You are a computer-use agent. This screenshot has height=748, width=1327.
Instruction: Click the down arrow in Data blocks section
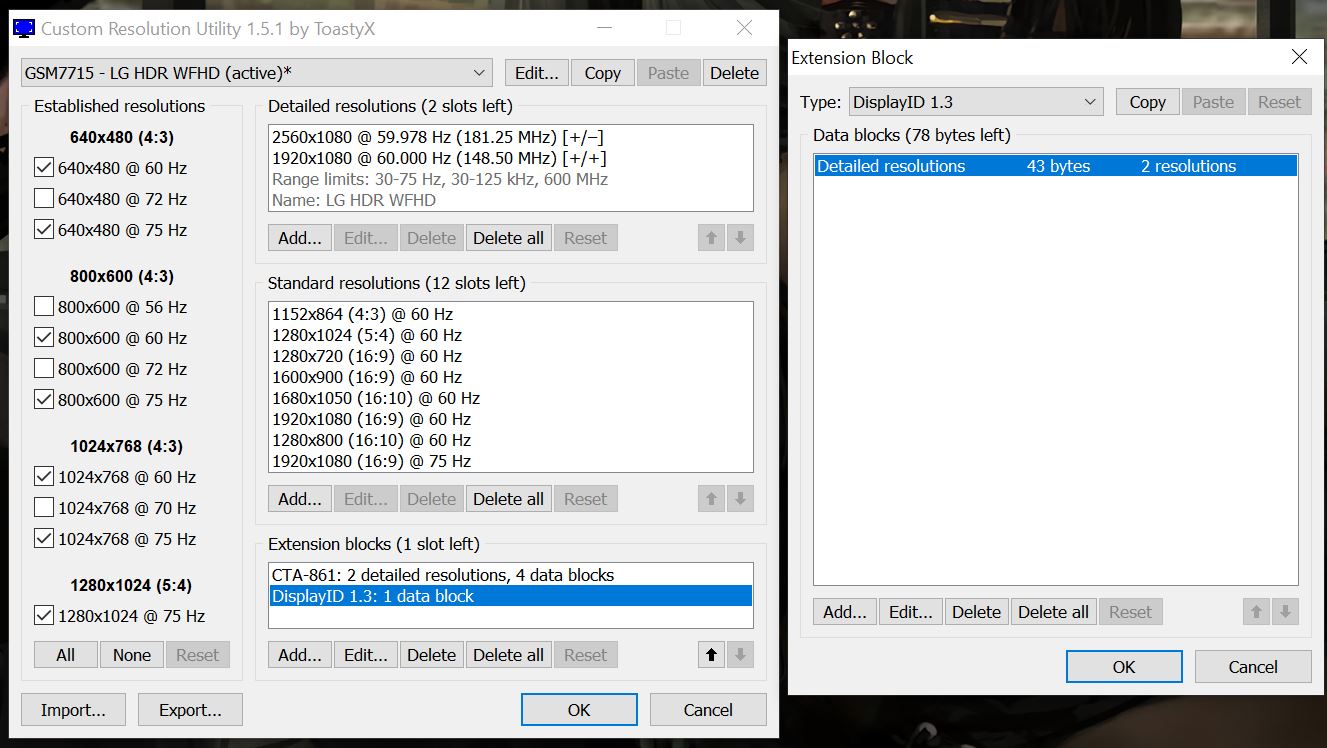tap(1286, 612)
